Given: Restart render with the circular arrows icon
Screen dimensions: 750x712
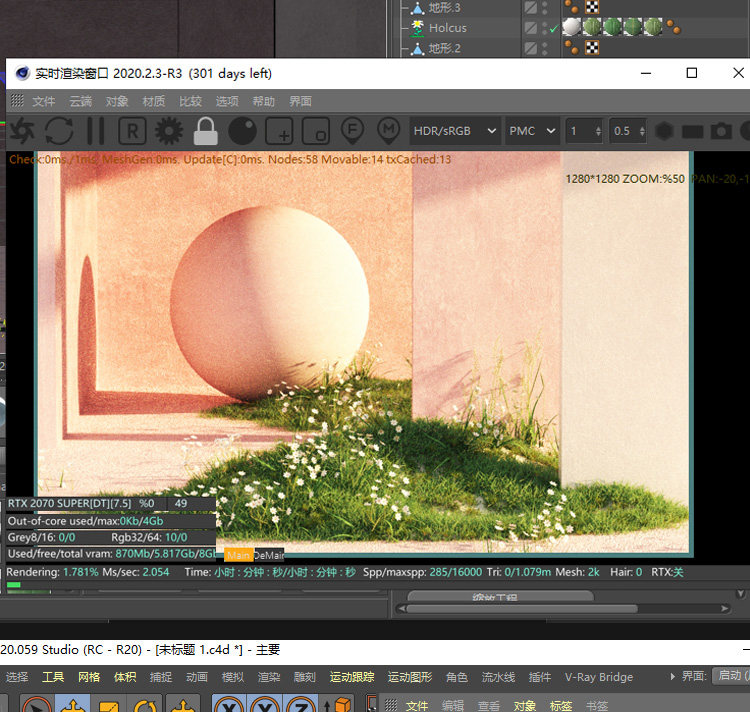Looking at the screenshot, I should coord(59,131).
